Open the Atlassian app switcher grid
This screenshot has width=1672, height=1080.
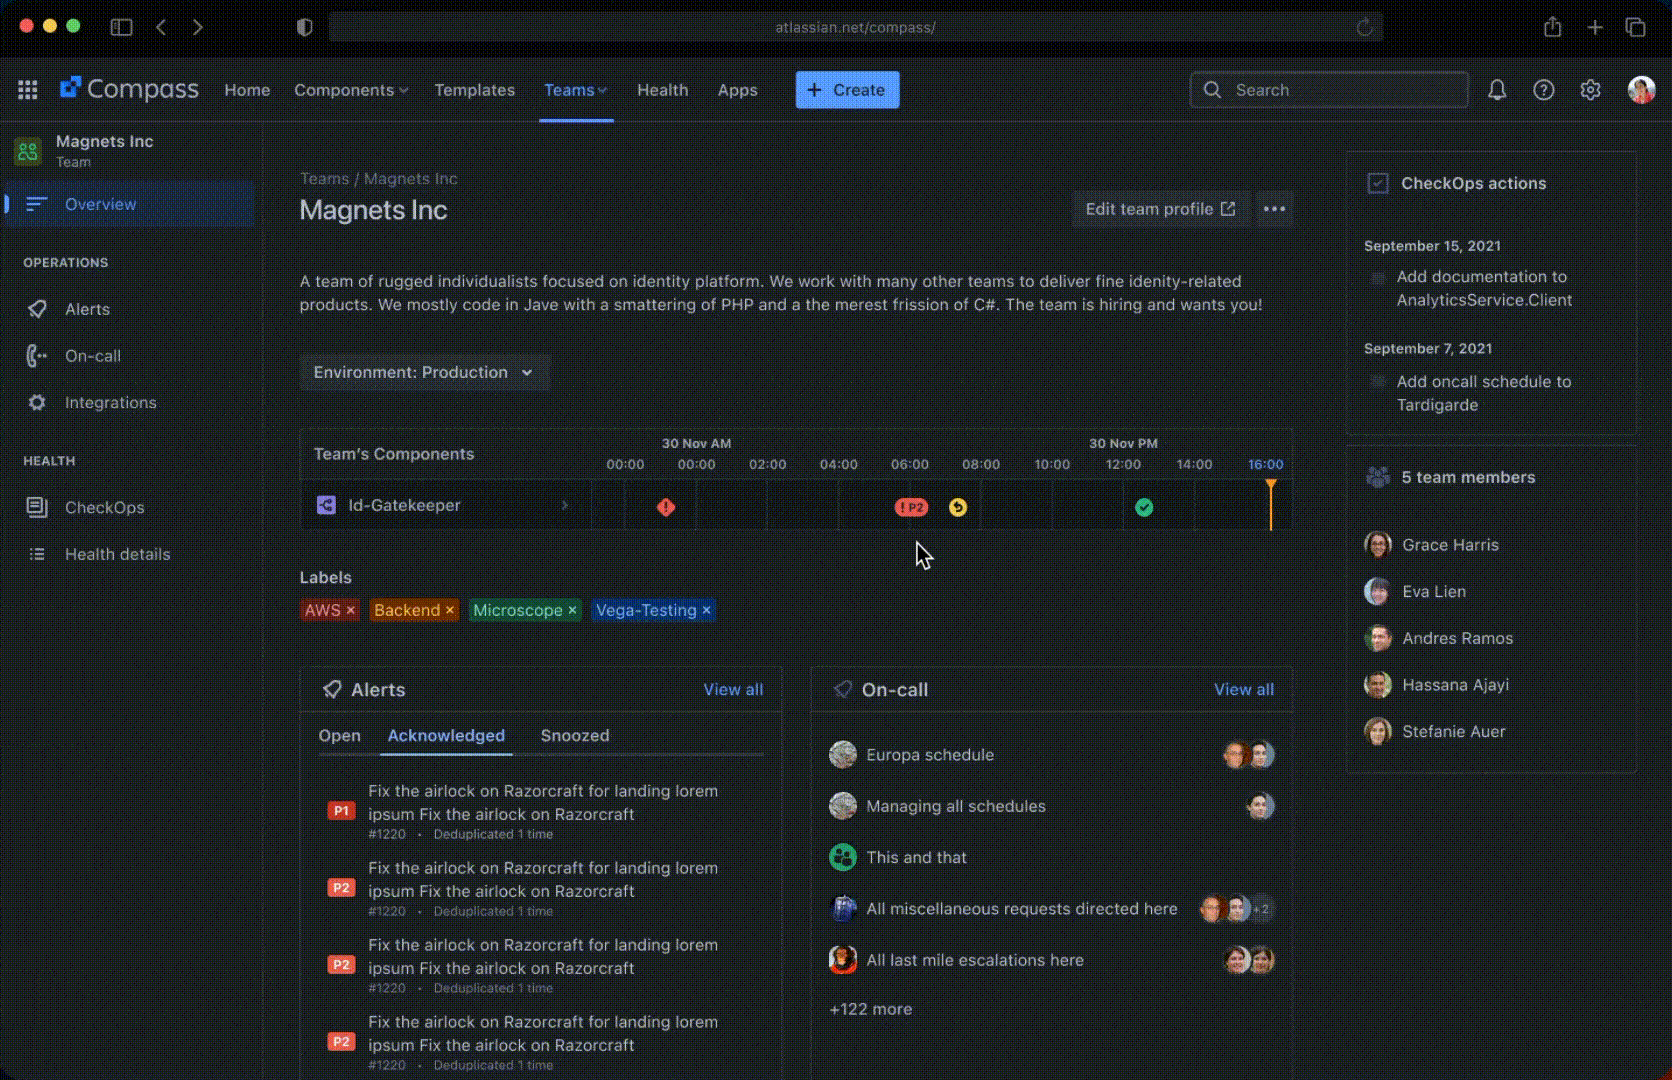[x=27, y=89]
